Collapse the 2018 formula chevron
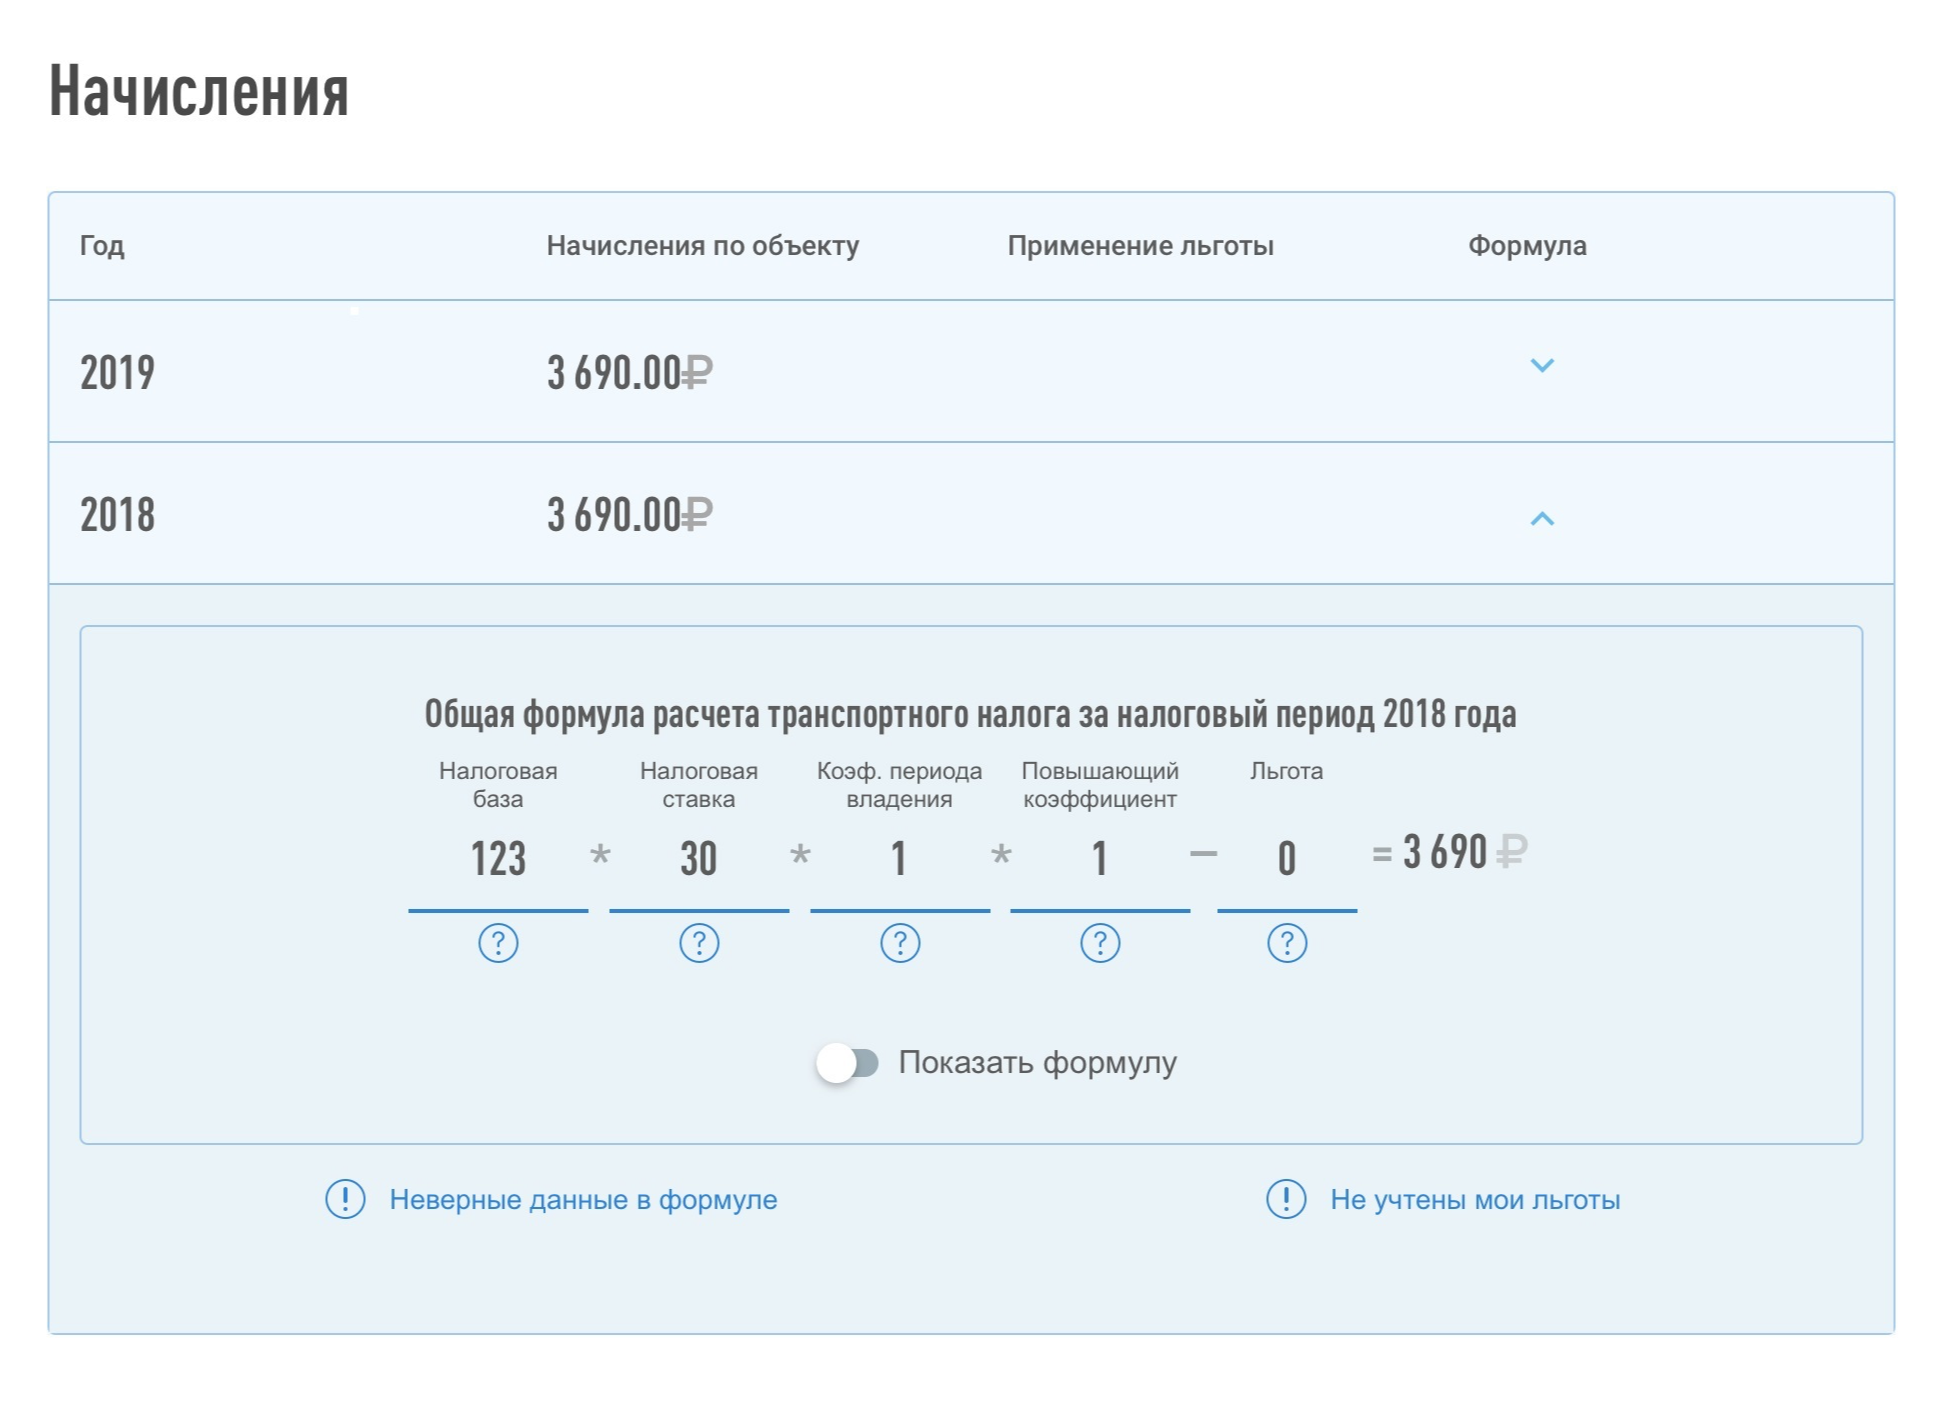The width and height of the screenshot is (1944, 1420). [1542, 518]
